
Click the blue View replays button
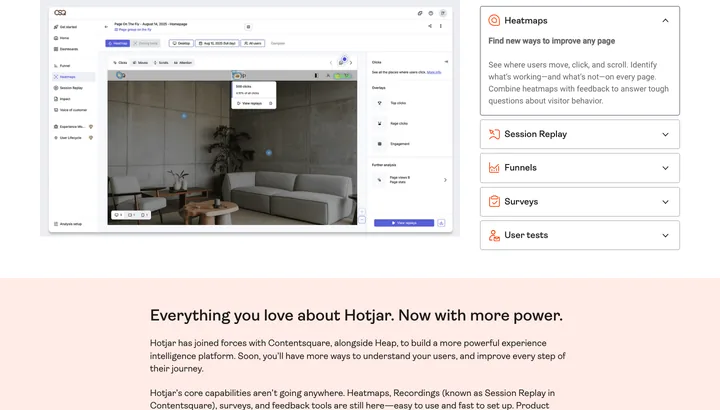coord(404,223)
